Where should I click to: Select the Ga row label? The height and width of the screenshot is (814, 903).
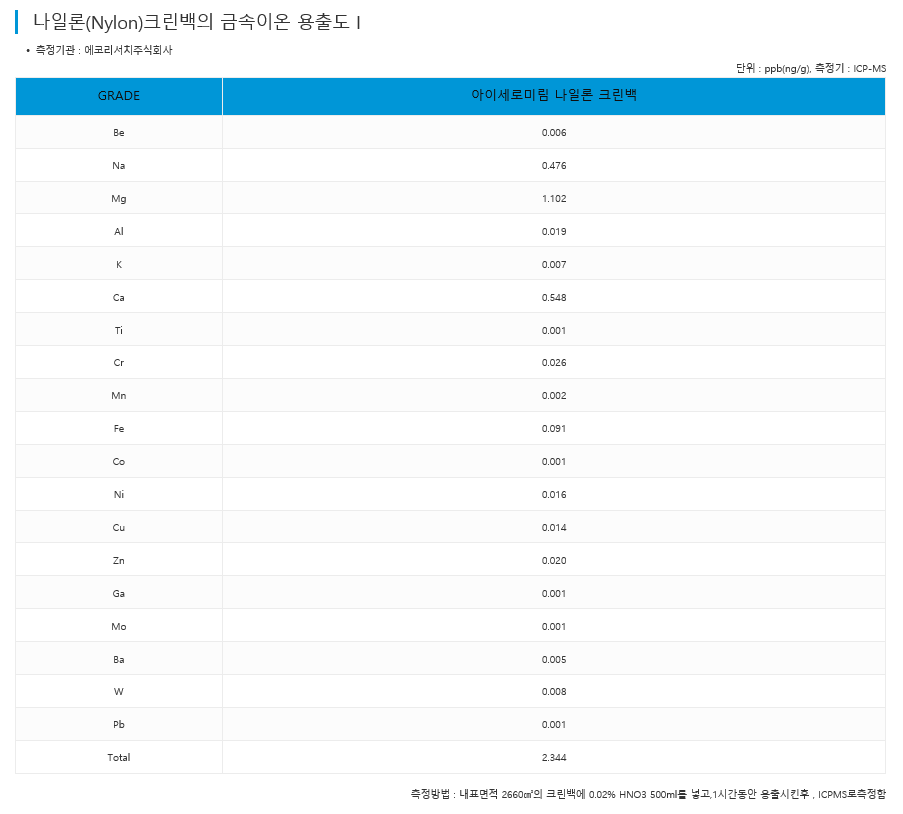pyautogui.click(x=119, y=593)
